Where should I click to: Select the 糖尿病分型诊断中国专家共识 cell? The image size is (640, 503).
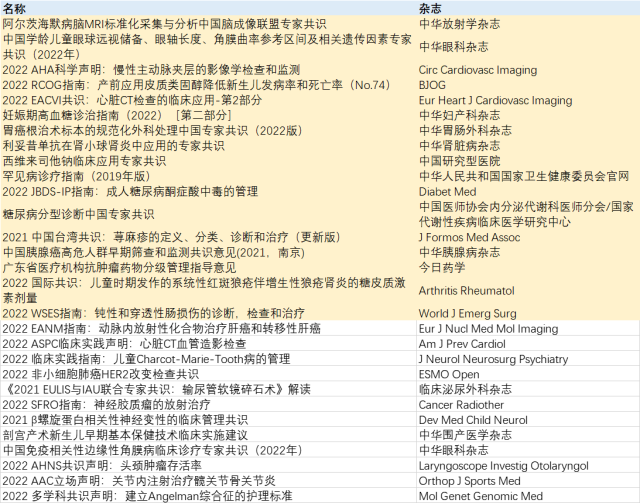[208, 214]
